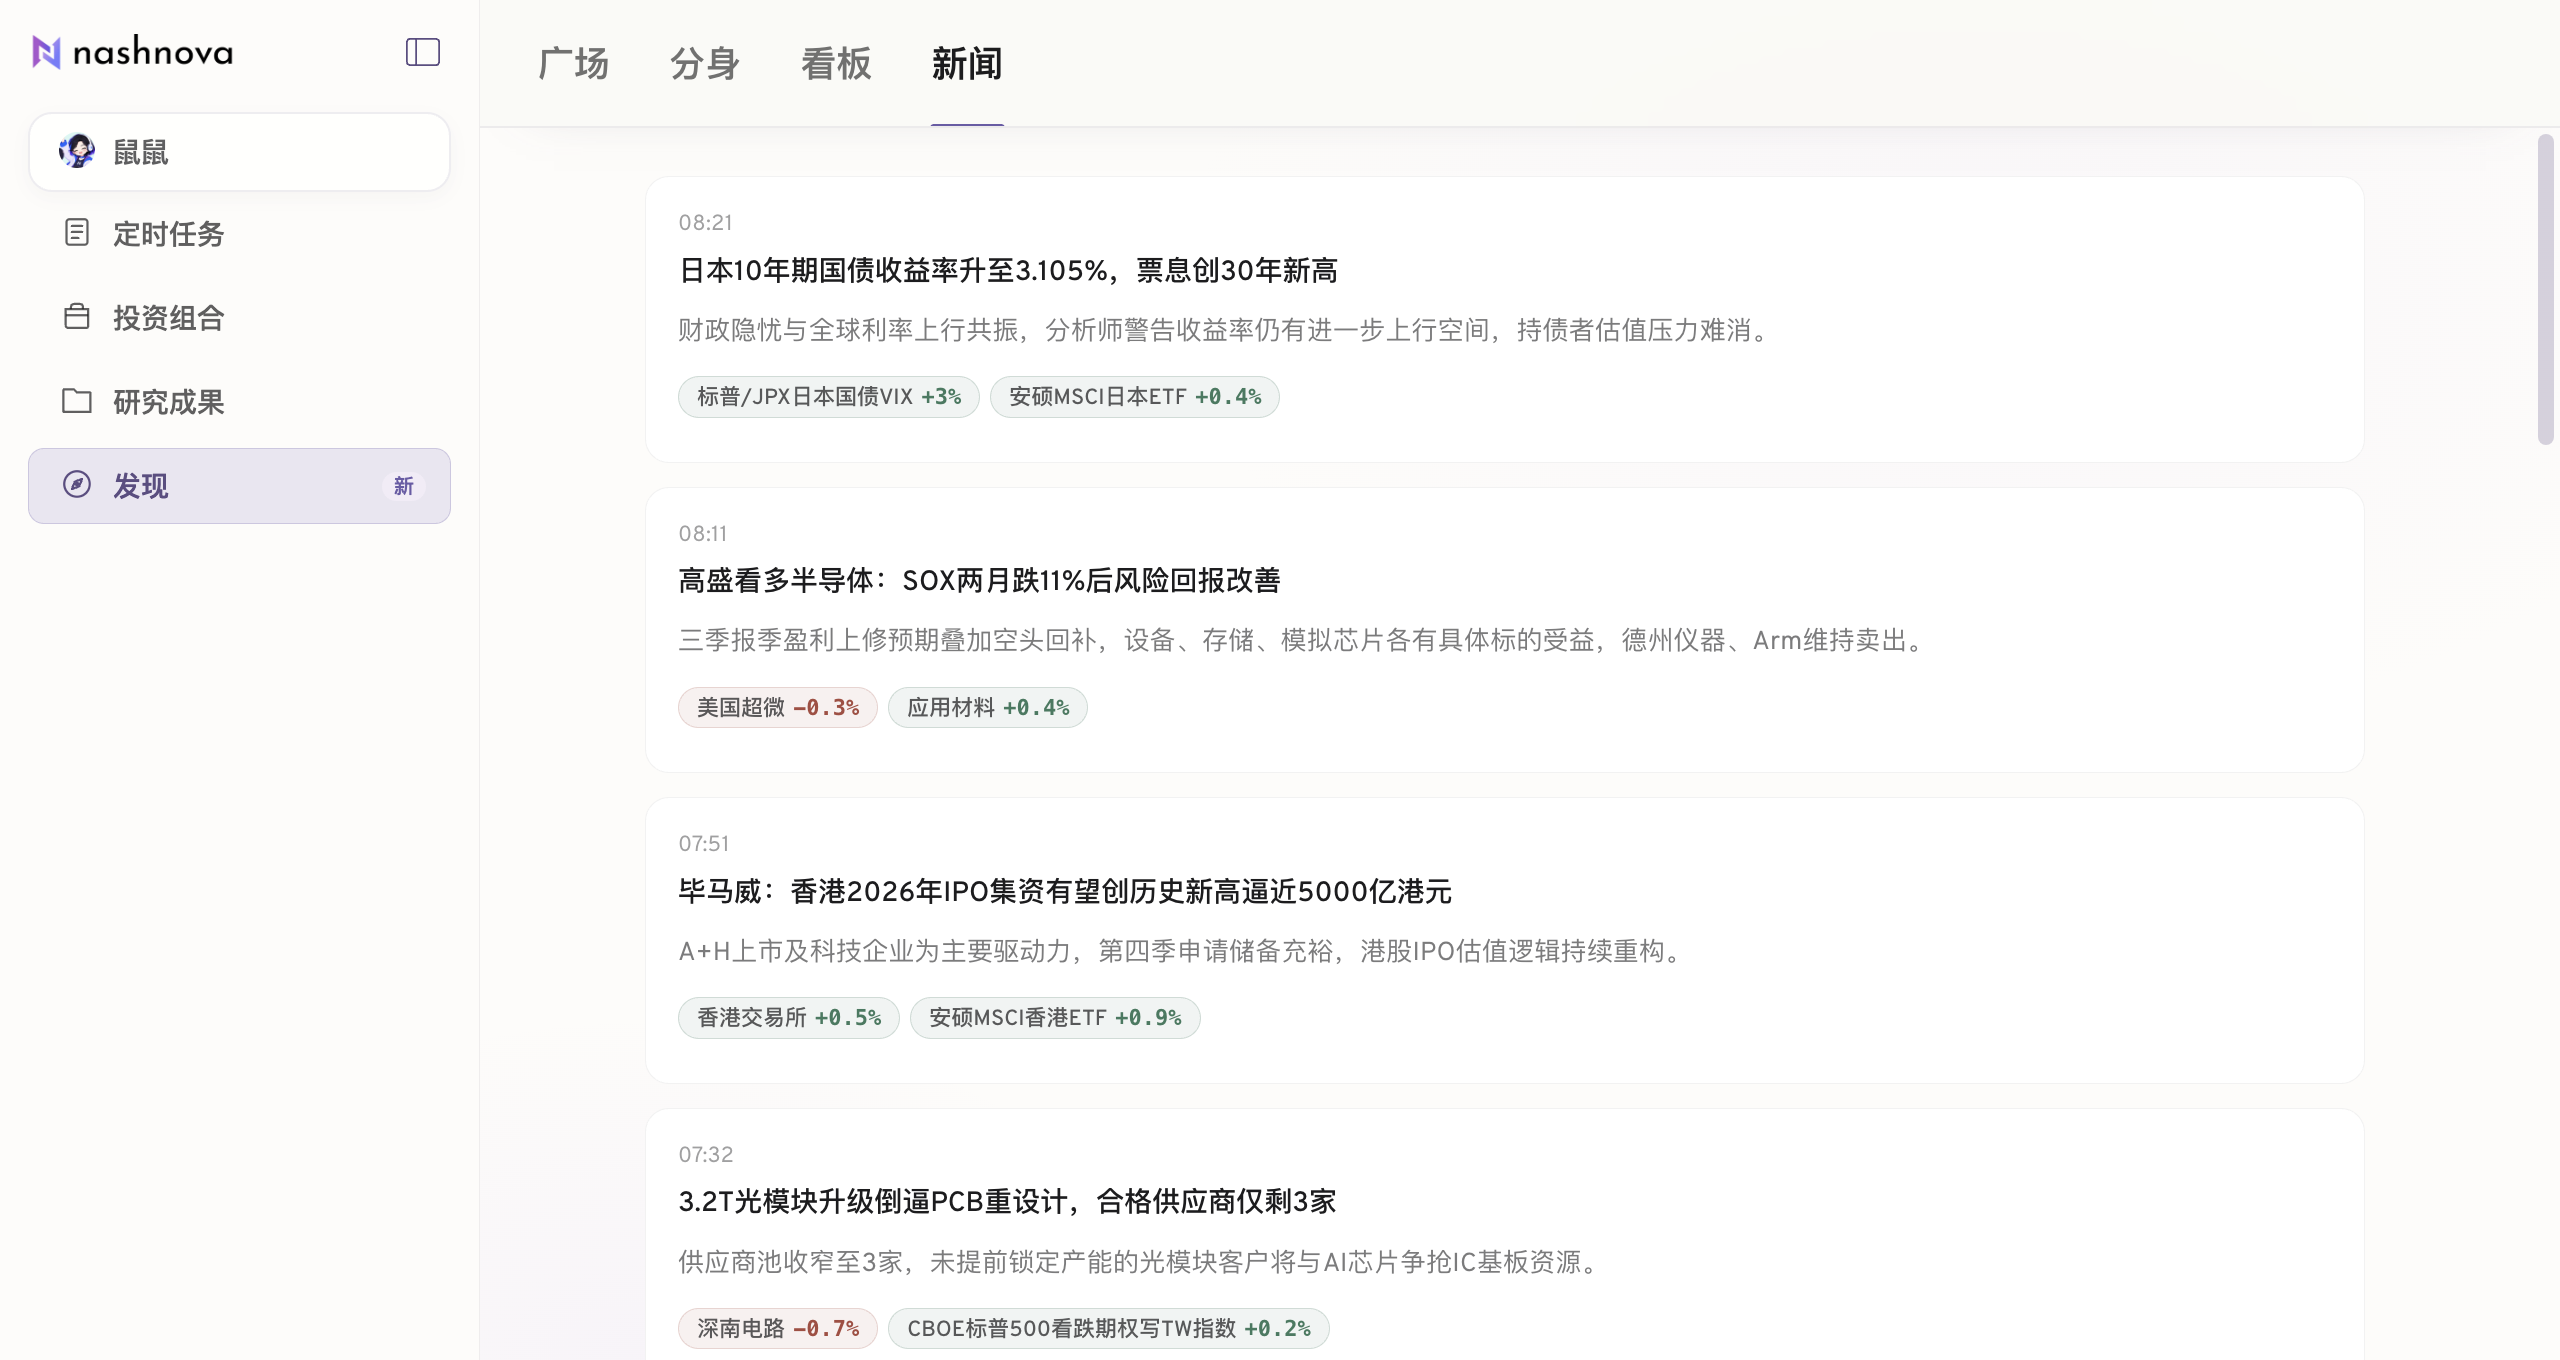
Task: Open headline 毕马威 香港2026年IPO集资
Action: 1065,891
